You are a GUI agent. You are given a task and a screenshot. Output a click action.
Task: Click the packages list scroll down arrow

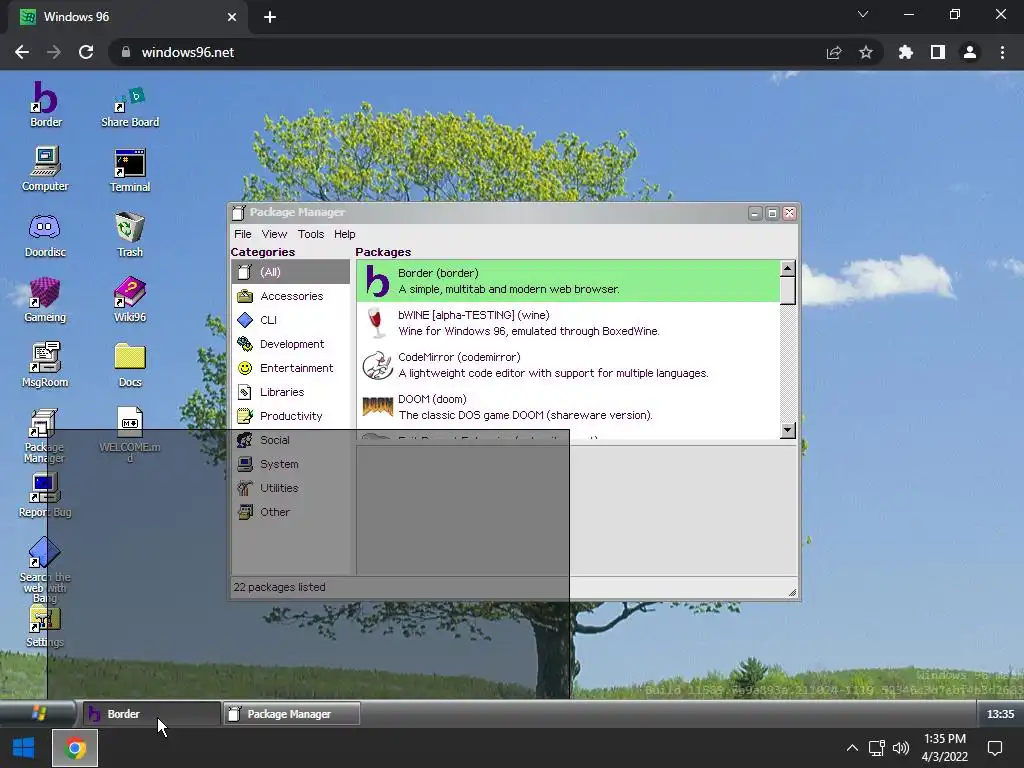788,430
